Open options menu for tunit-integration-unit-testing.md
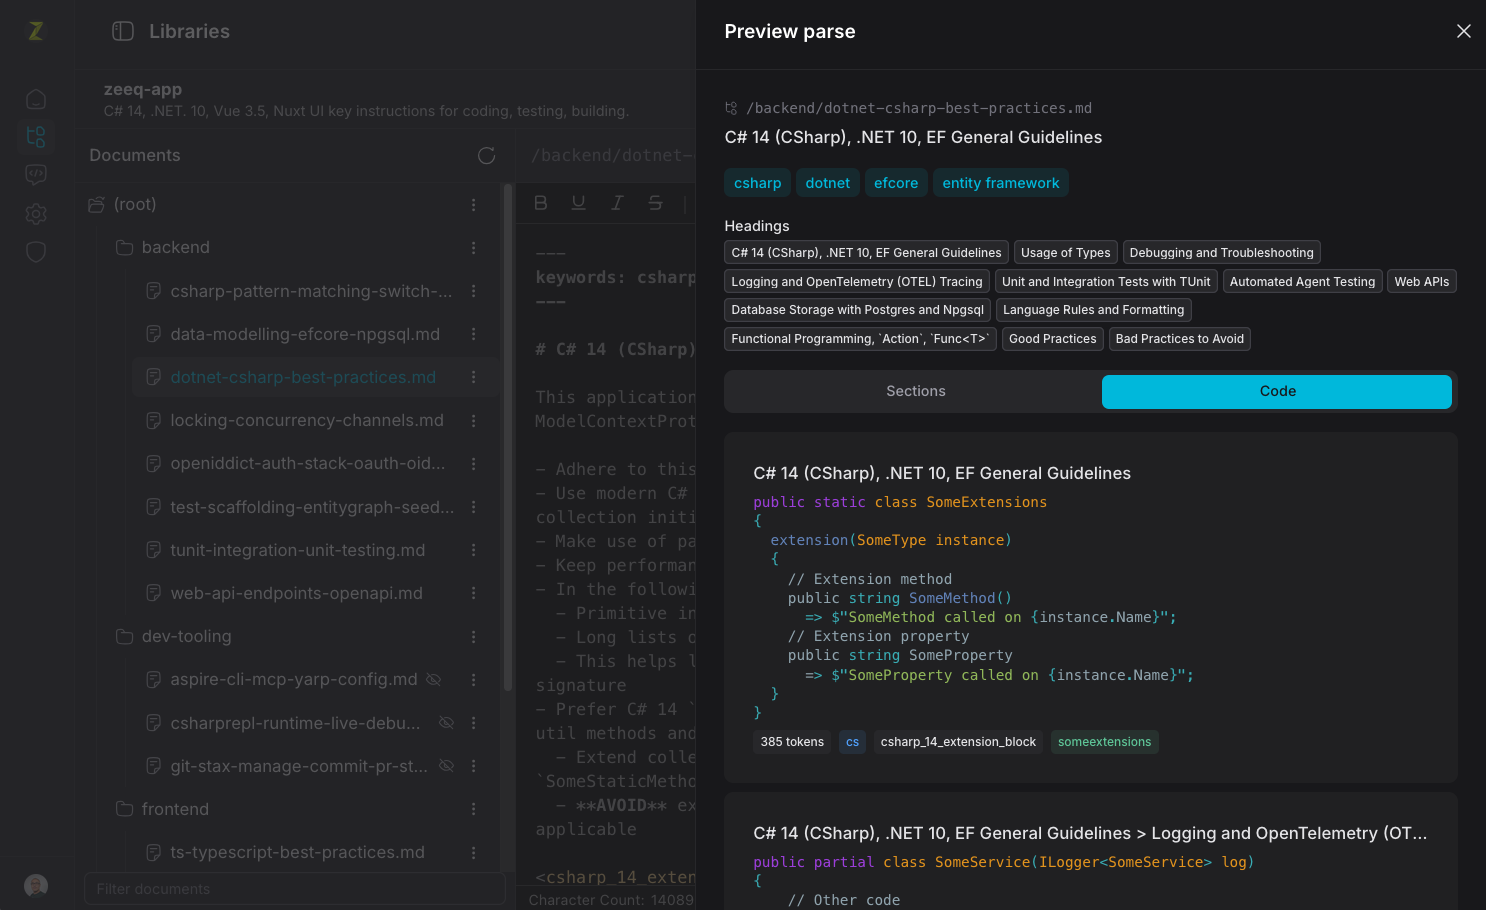 pyautogui.click(x=474, y=550)
